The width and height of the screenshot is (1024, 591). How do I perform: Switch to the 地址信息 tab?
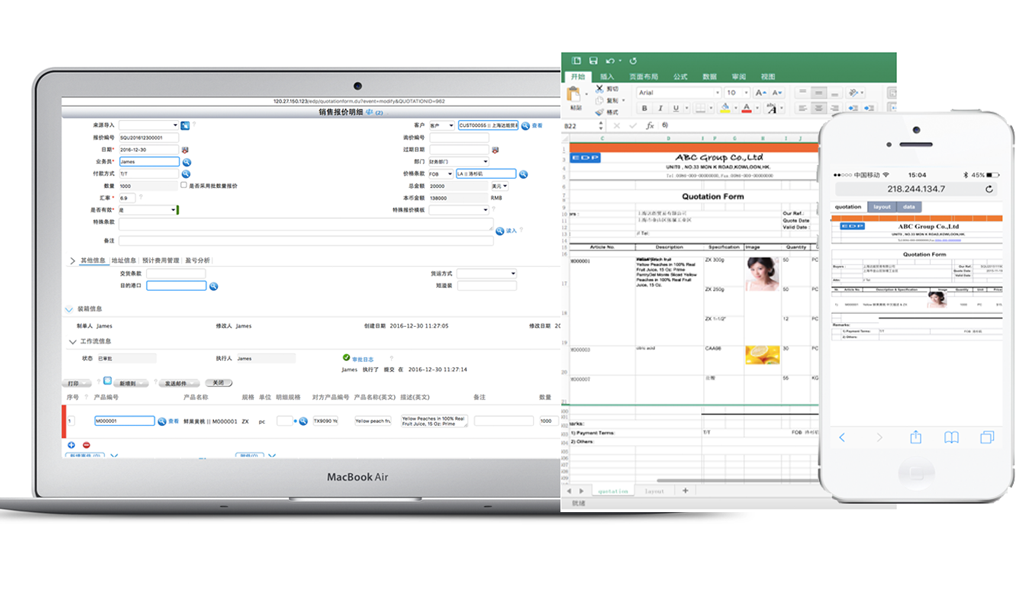[124, 260]
